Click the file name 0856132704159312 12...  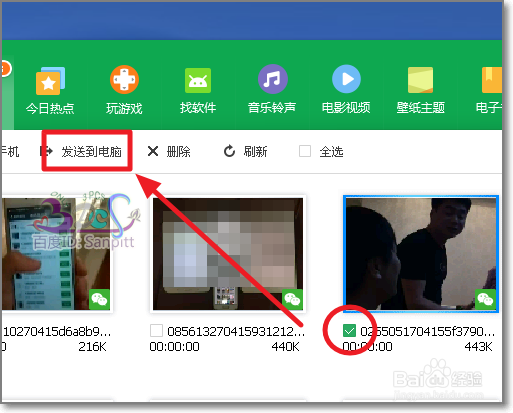tap(236, 332)
